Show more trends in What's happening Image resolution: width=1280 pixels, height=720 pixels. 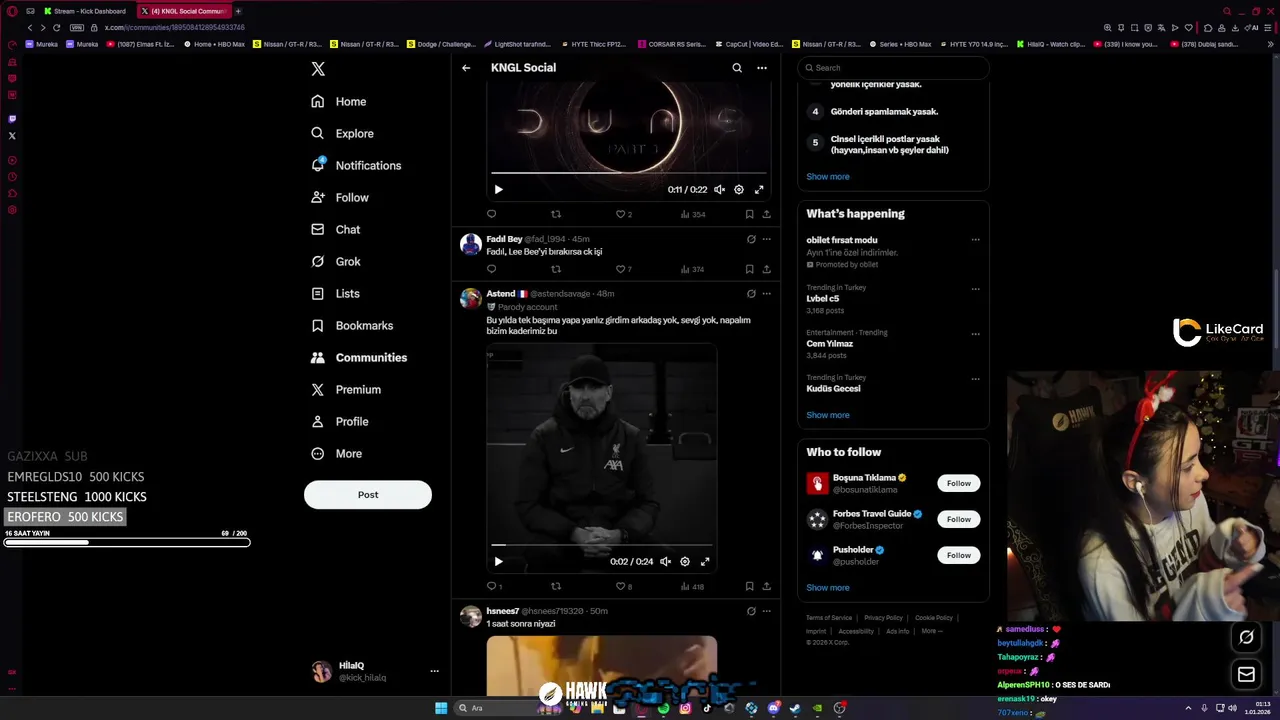(828, 415)
